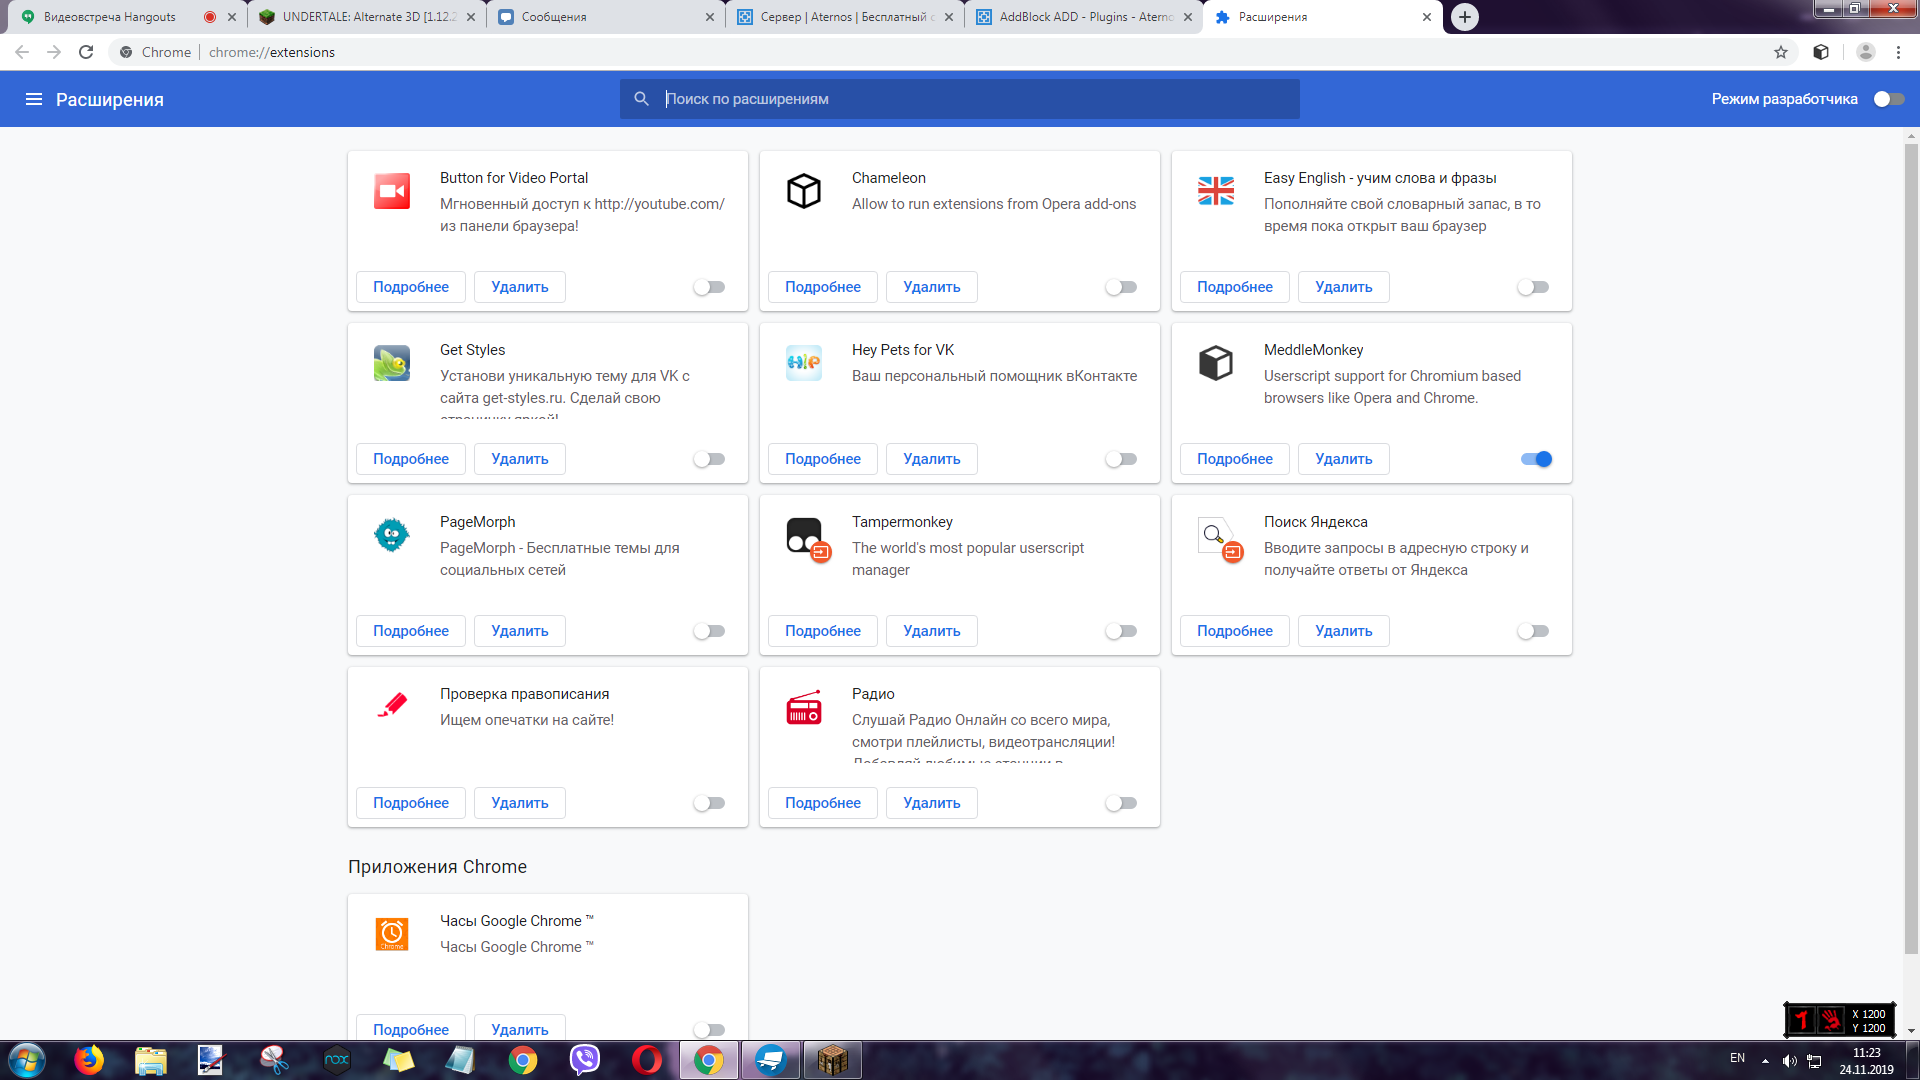Click the MeddleMonkey icon in browser toolbar

tap(1821, 52)
